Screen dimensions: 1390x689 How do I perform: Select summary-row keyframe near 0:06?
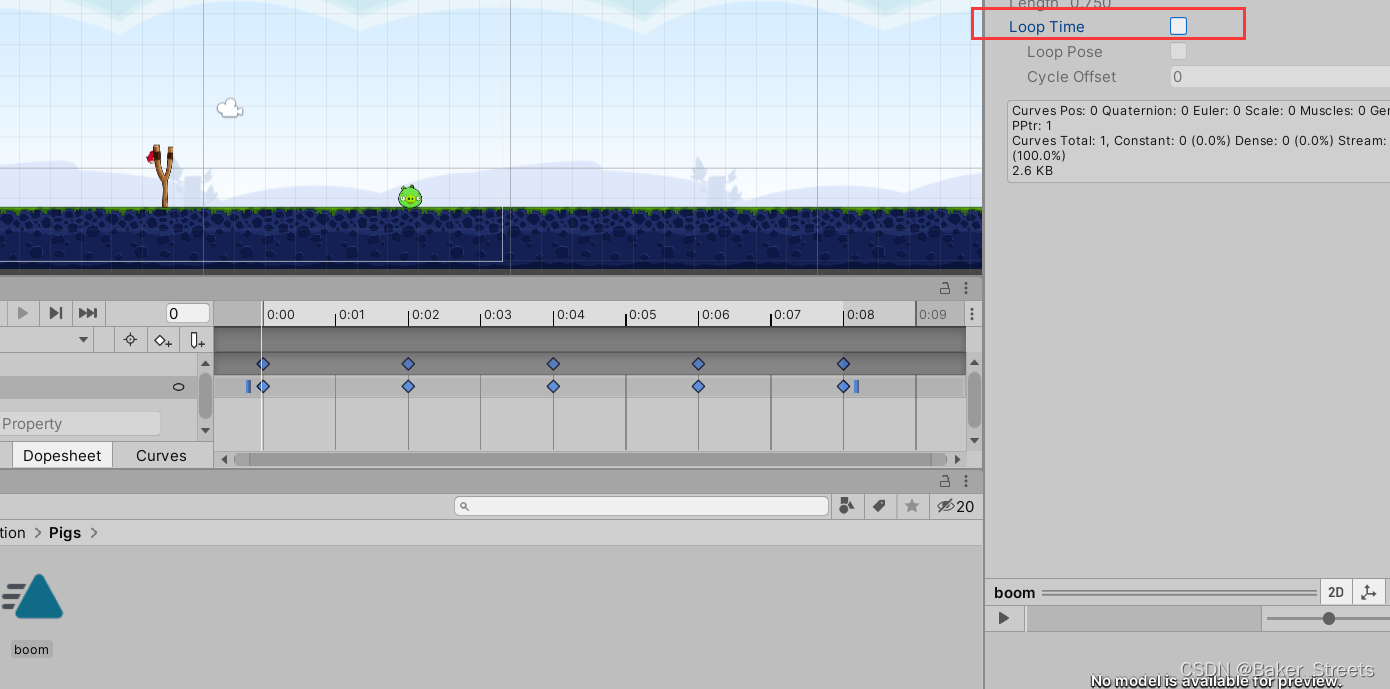pyautogui.click(x=698, y=364)
